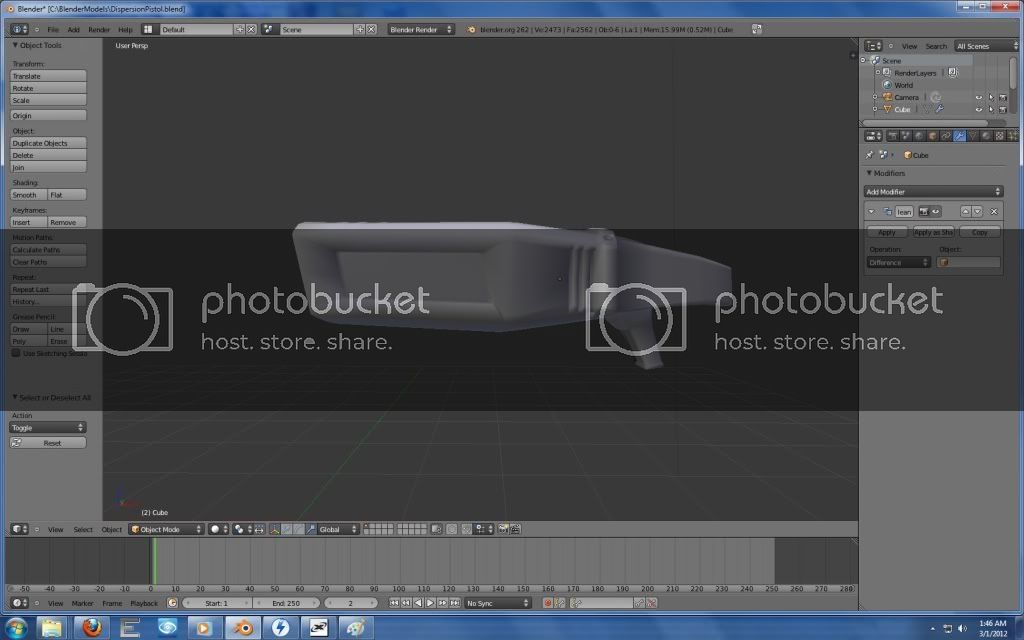This screenshot has width=1024, height=640.
Task: Click the play animation button in timeline
Action: coord(430,603)
